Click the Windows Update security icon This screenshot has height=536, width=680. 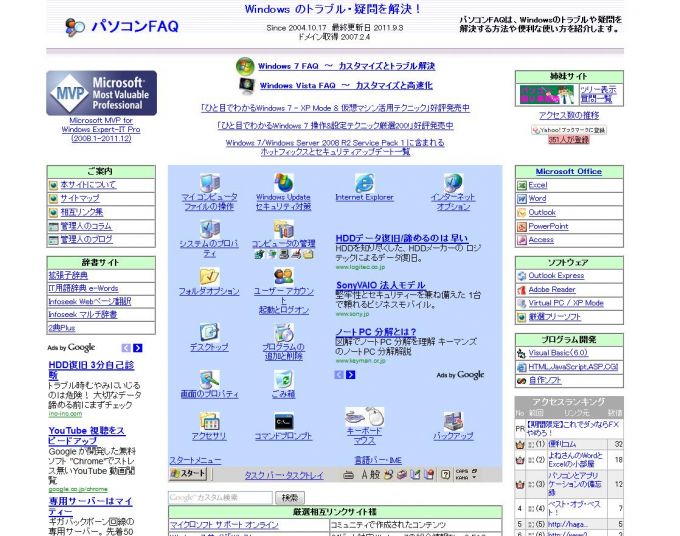pos(284,183)
